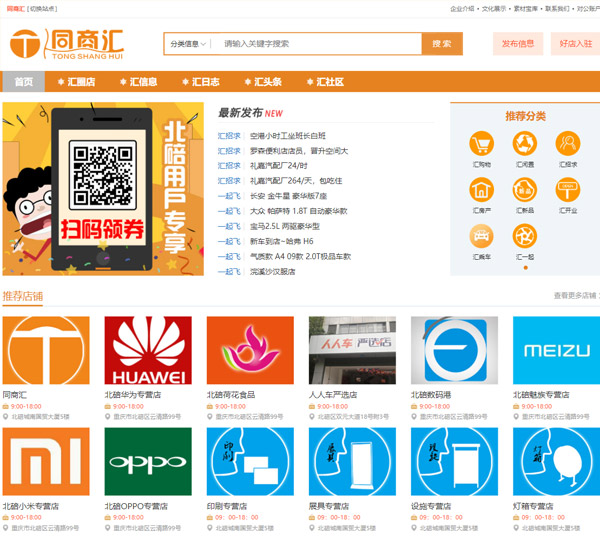Open the 汇新品 new products icon

click(525, 190)
